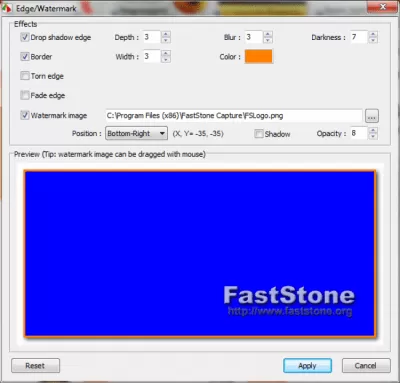Open the orange border Color swatch
400x383 pixels.
(x=259, y=56)
